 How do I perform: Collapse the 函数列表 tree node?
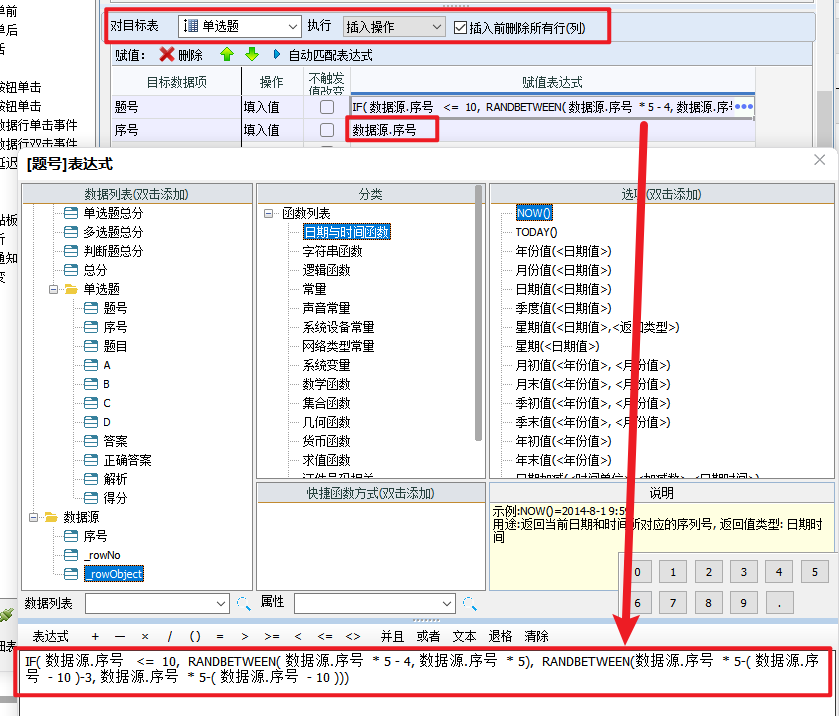(x=269, y=214)
